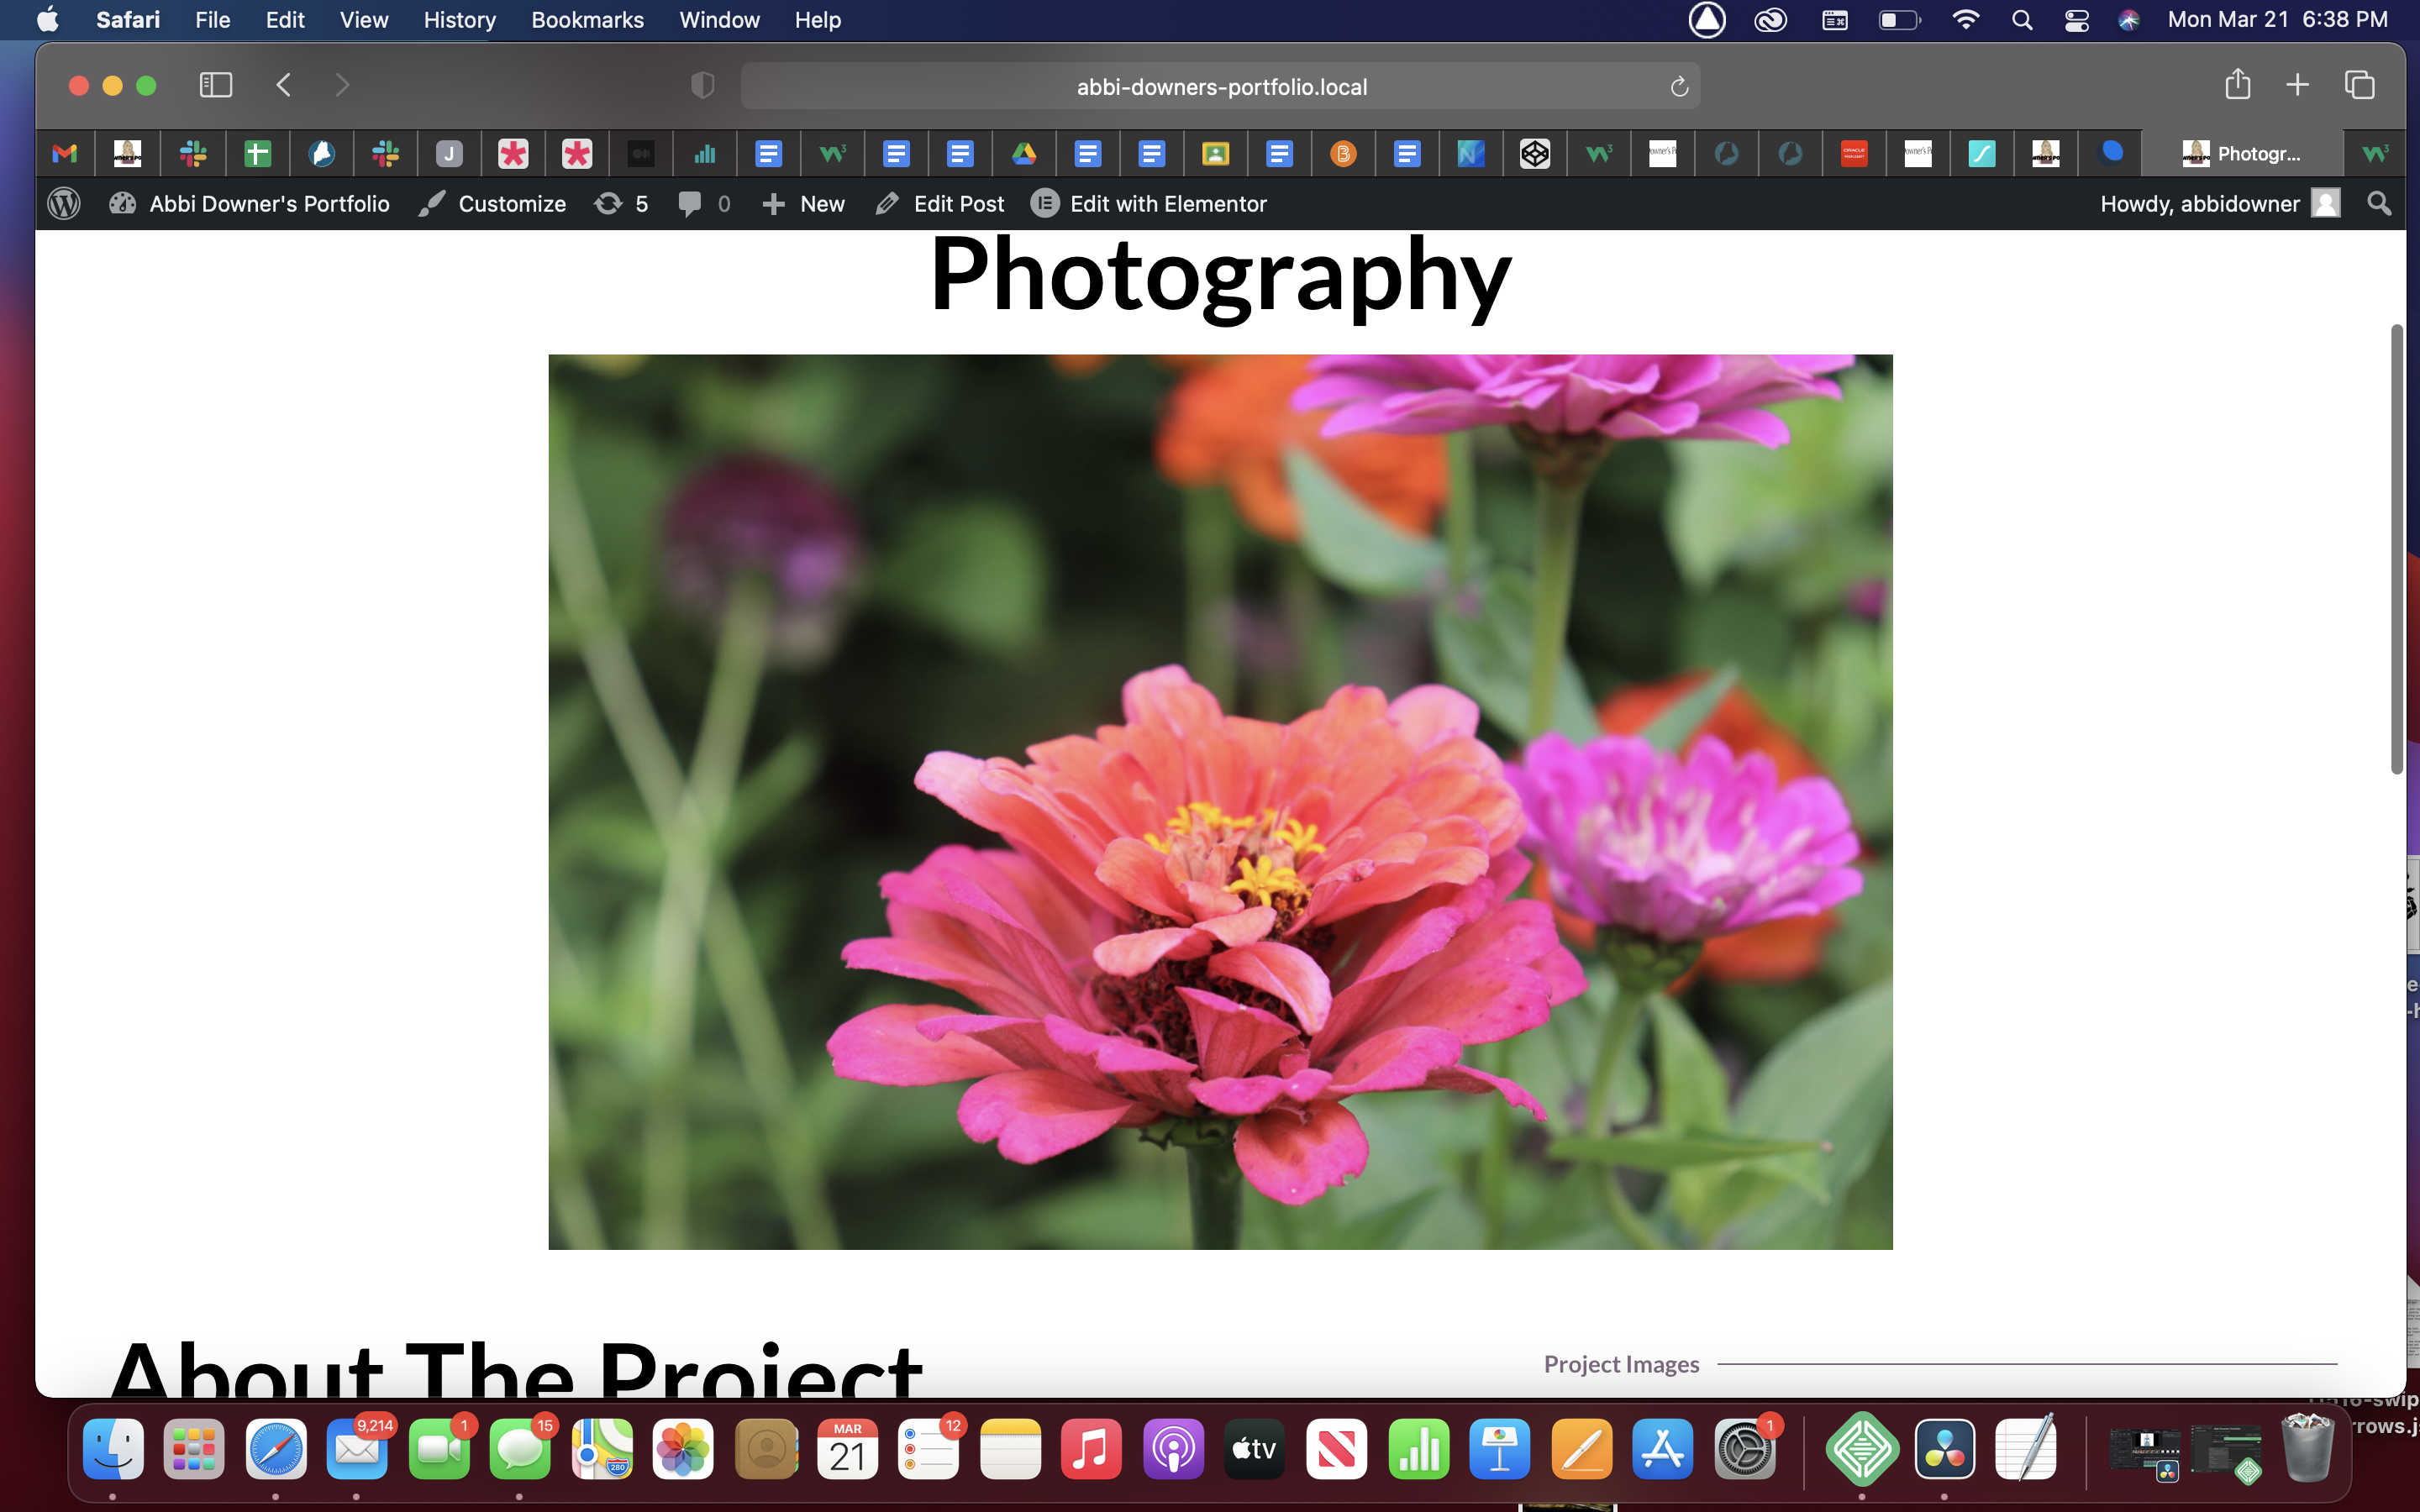
Task: Click the admin bar search magnifier
Action: pos(2379,204)
